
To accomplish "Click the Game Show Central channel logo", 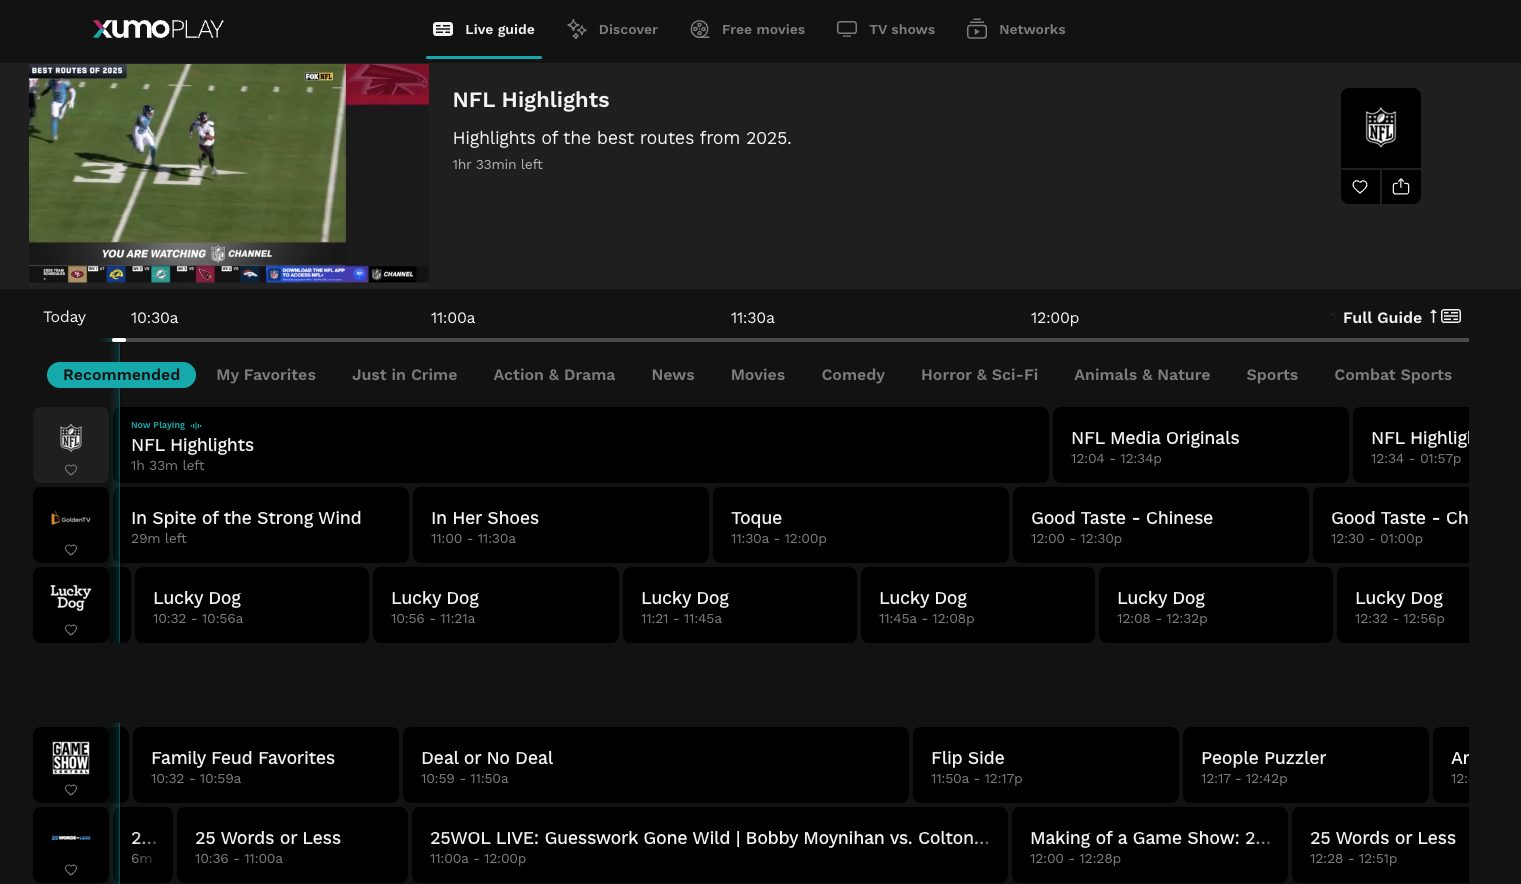I will point(71,757).
